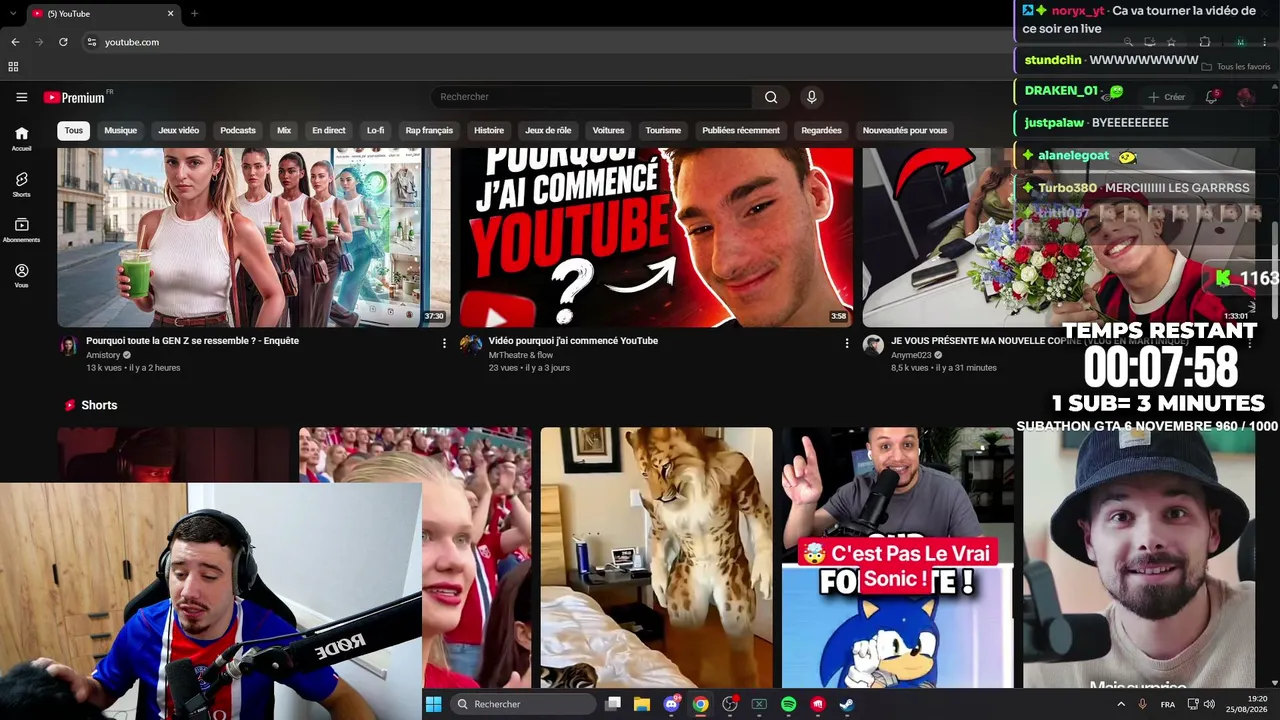Filter by the Jeux de rôle chip
Screen dimensions: 1280x720
548,130
